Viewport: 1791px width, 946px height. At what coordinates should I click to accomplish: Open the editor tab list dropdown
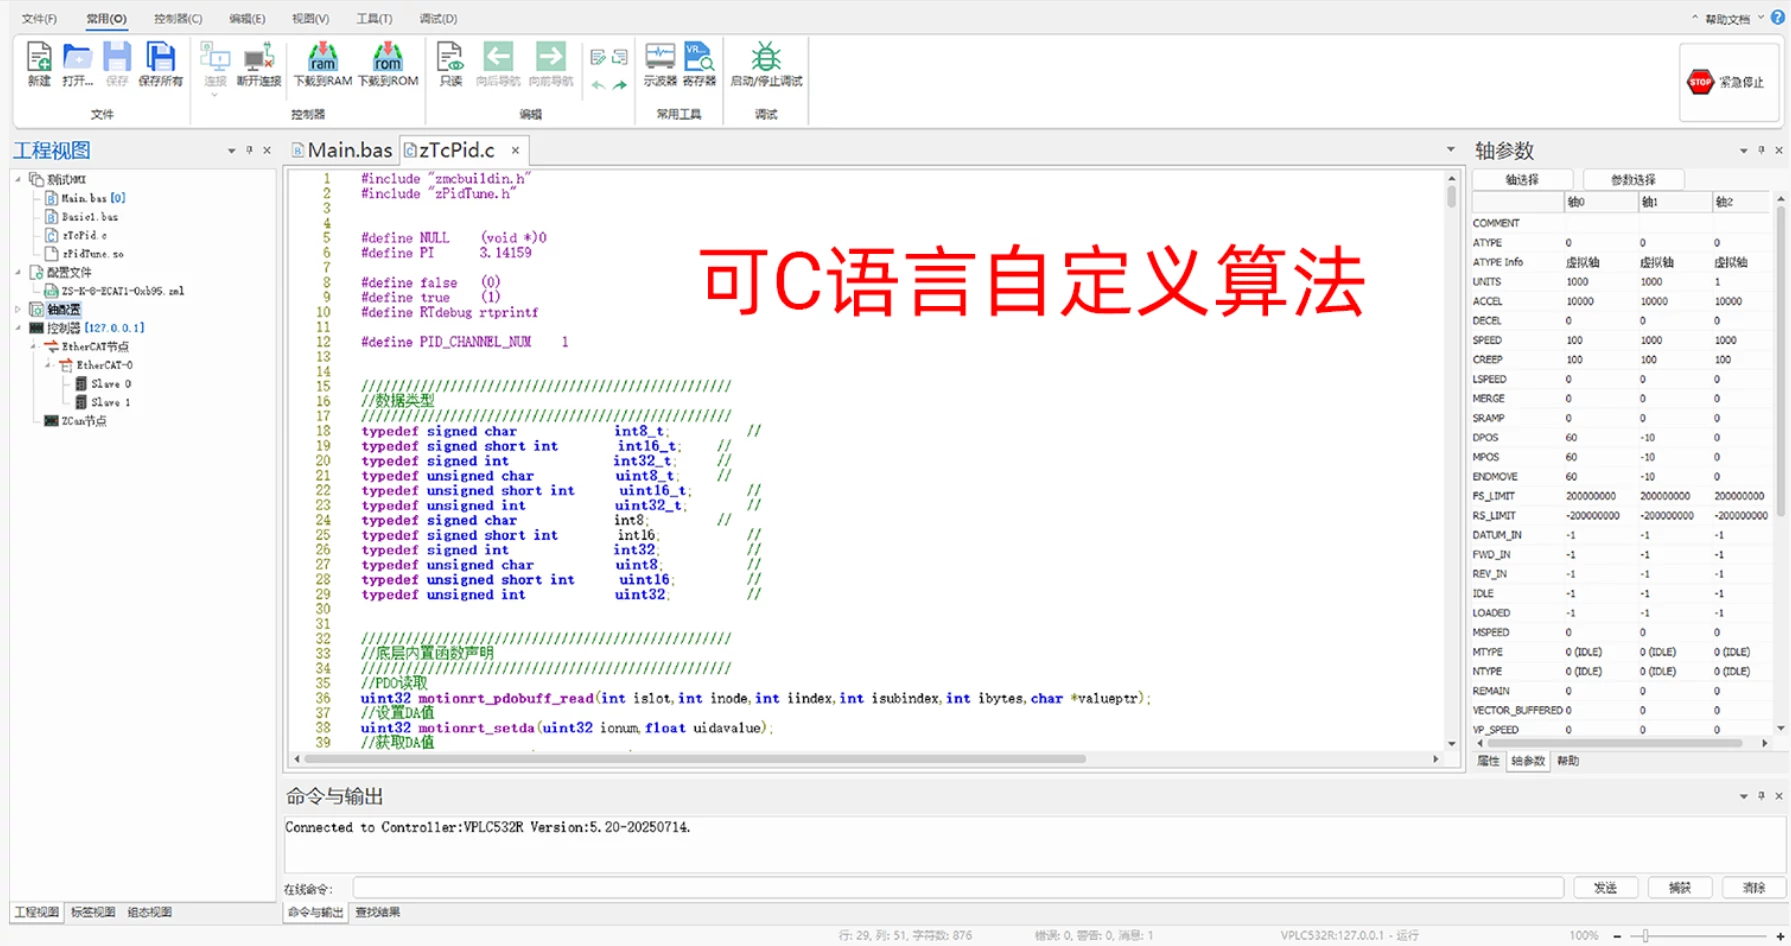click(x=1451, y=150)
